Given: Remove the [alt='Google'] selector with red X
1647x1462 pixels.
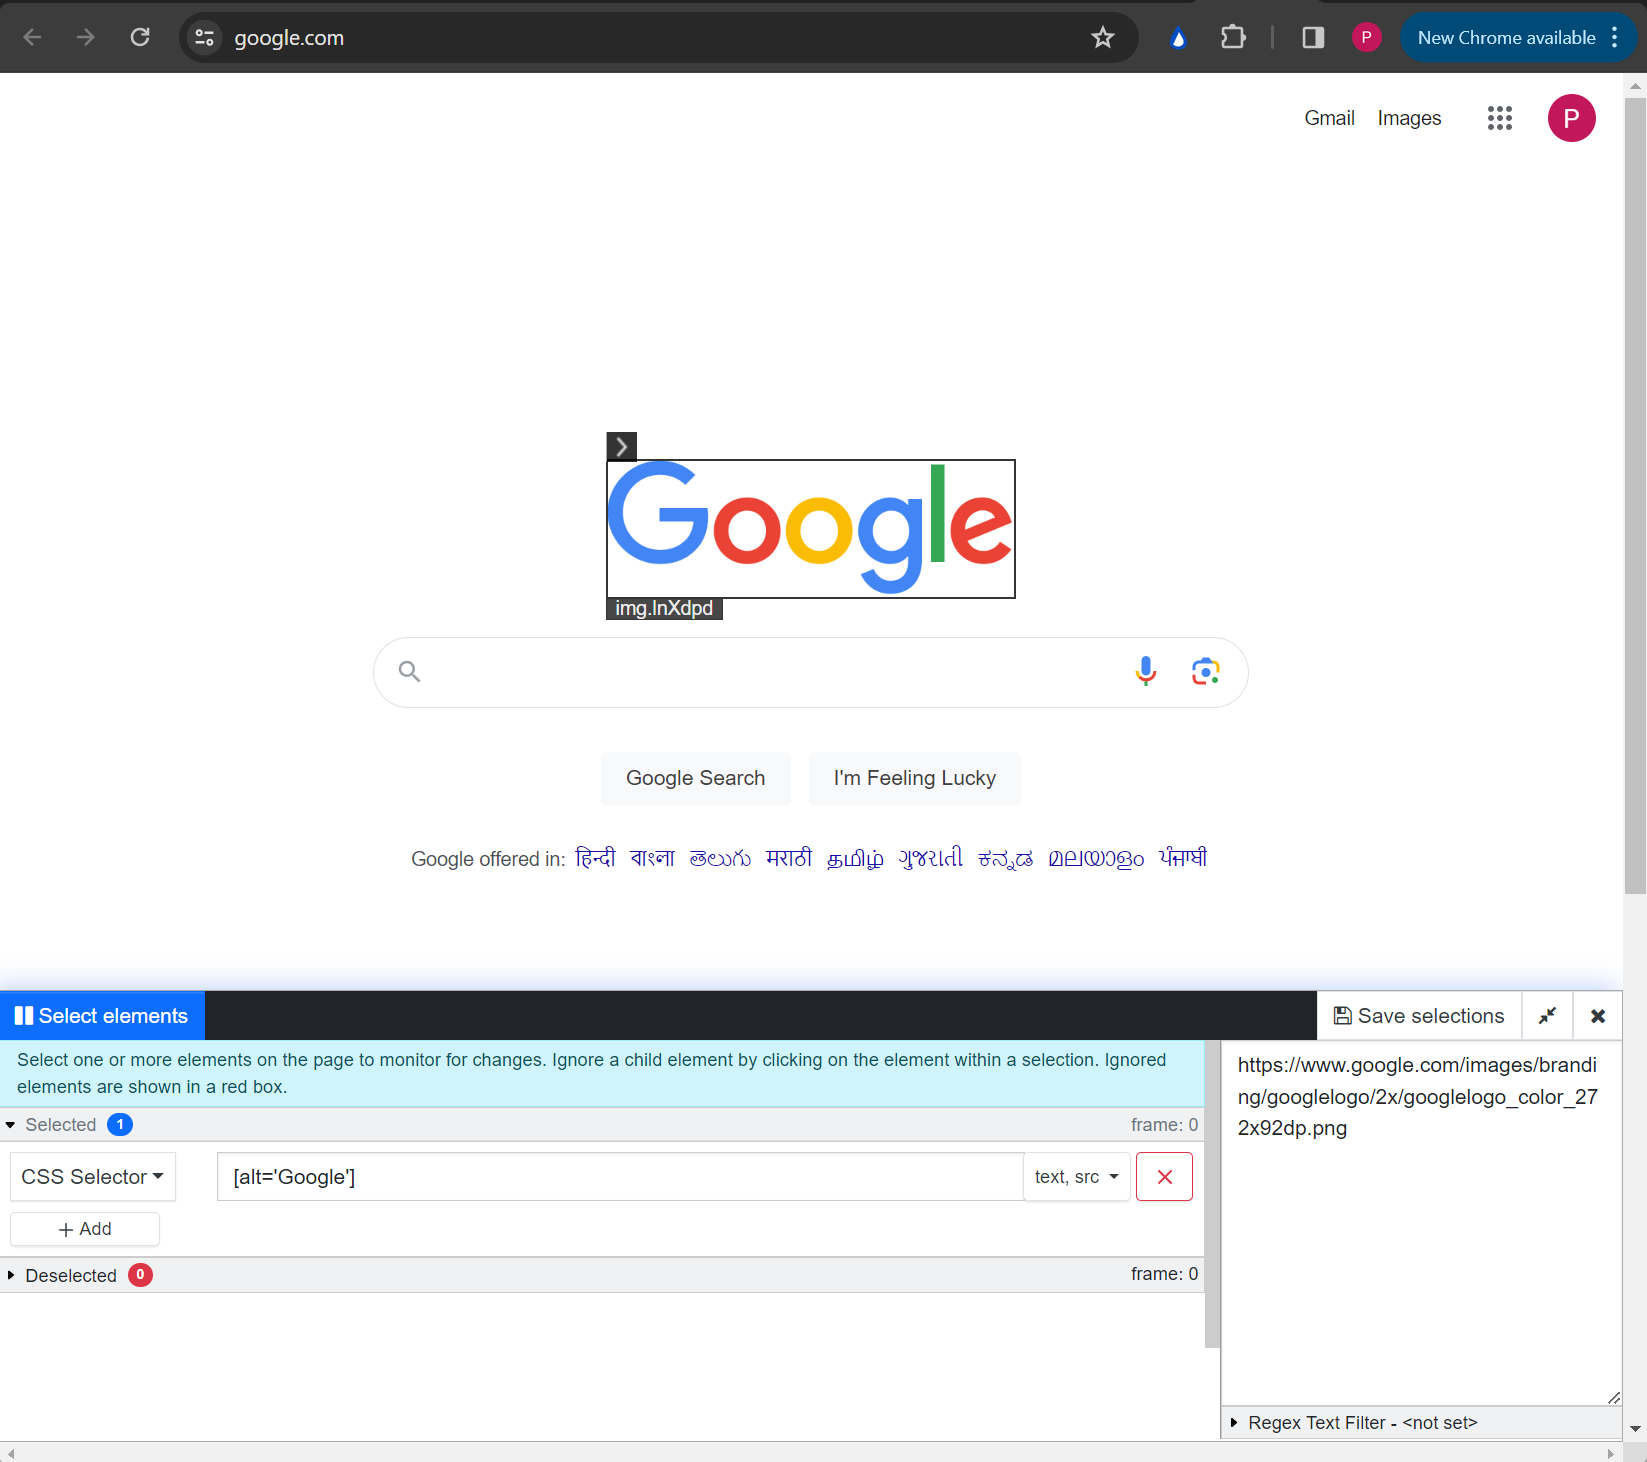Looking at the screenshot, I should click(x=1164, y=1177).
